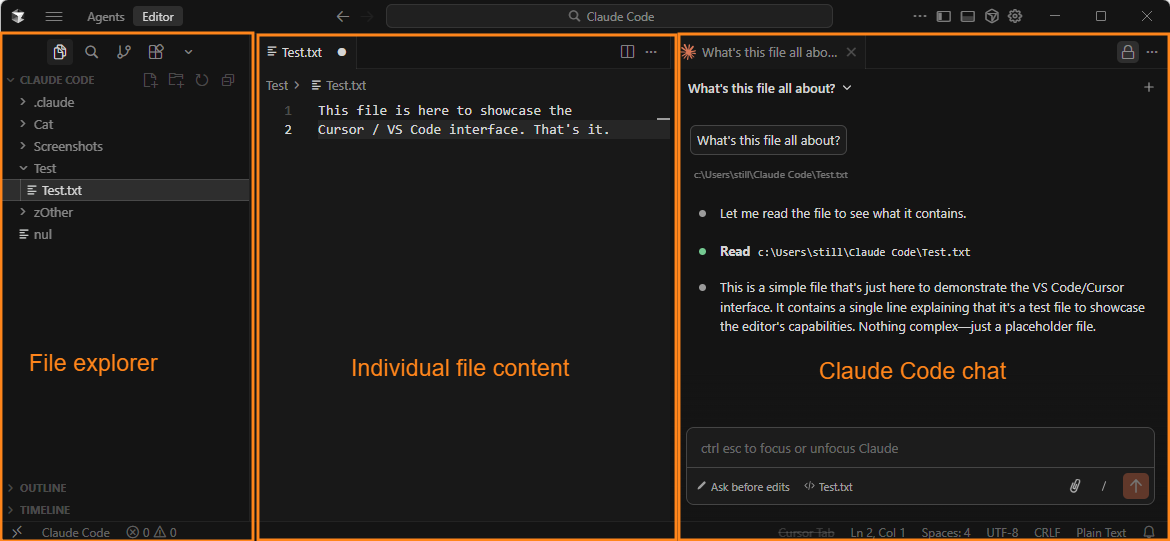Toggle the bottom panel layout icon
The width and height of the screenshot is (1170, 541).
[968, 16]
